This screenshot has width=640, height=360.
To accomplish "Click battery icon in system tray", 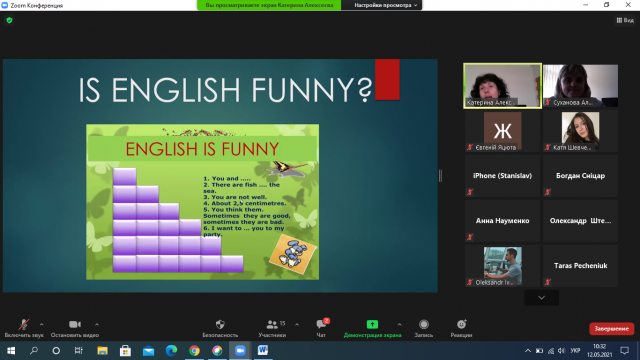I will (540, 351).
